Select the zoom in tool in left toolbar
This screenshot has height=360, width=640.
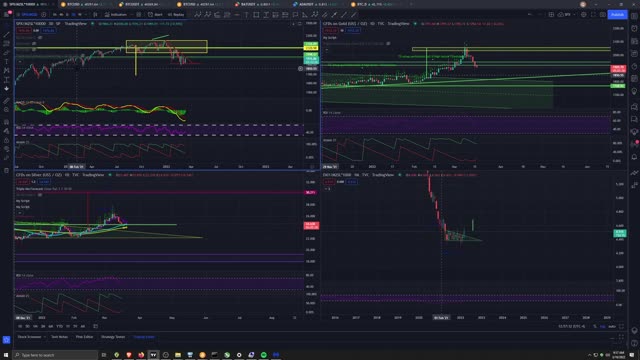point(6,110)
